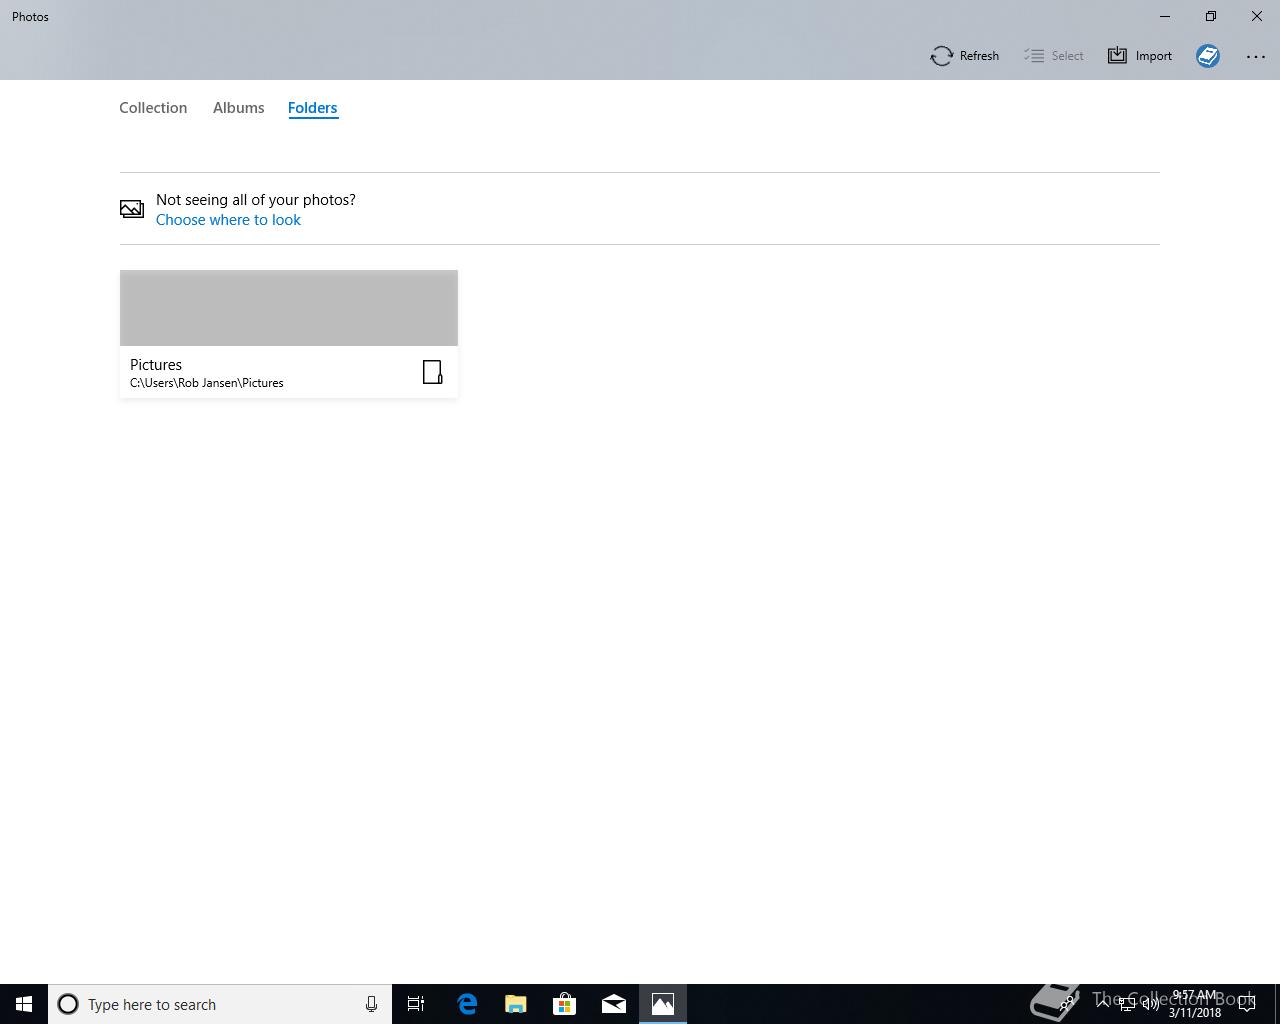Show hidden tray icons chevron
Screen dimensions: 1280x1024
[1103, 1004]
